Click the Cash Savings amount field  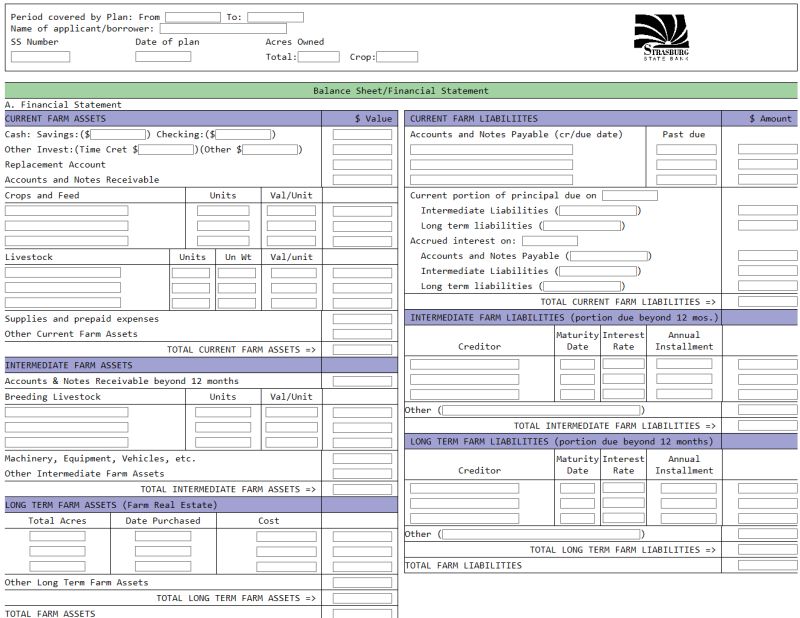[x=118, y=134]
